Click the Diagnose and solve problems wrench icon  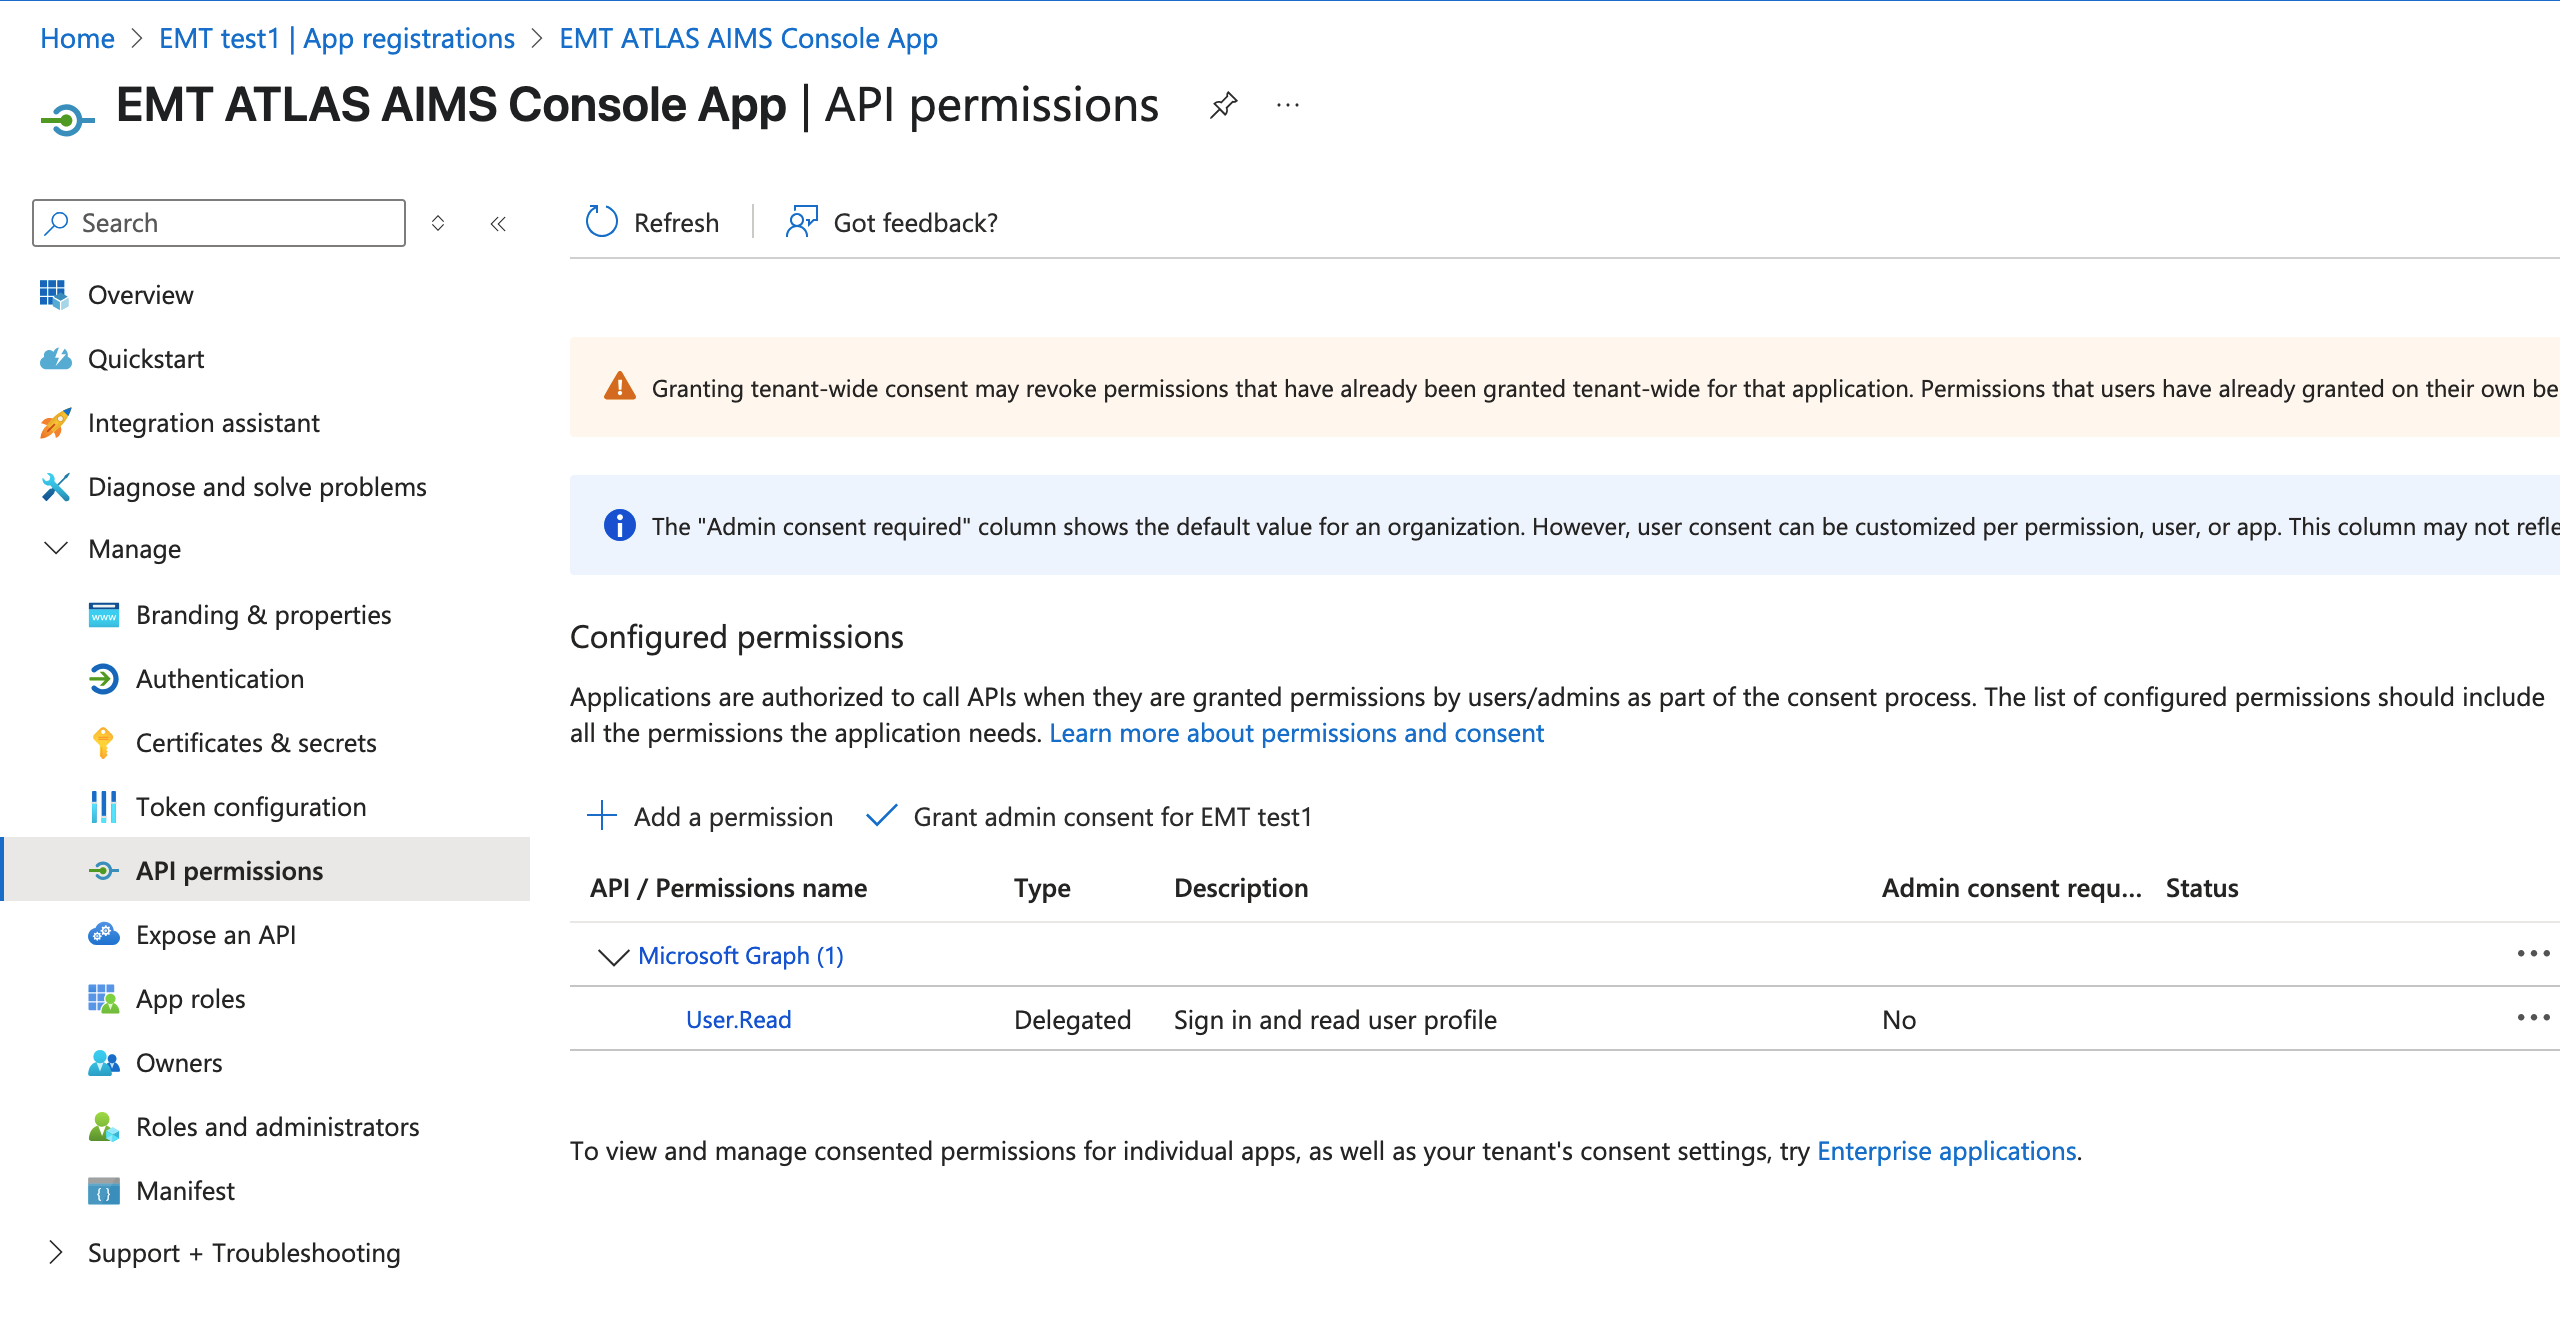pos(55,487)
